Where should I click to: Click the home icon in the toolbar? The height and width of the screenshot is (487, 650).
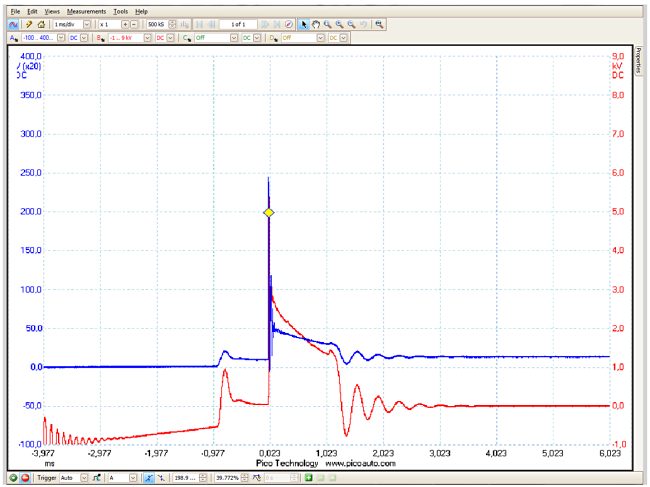(41, 23)
